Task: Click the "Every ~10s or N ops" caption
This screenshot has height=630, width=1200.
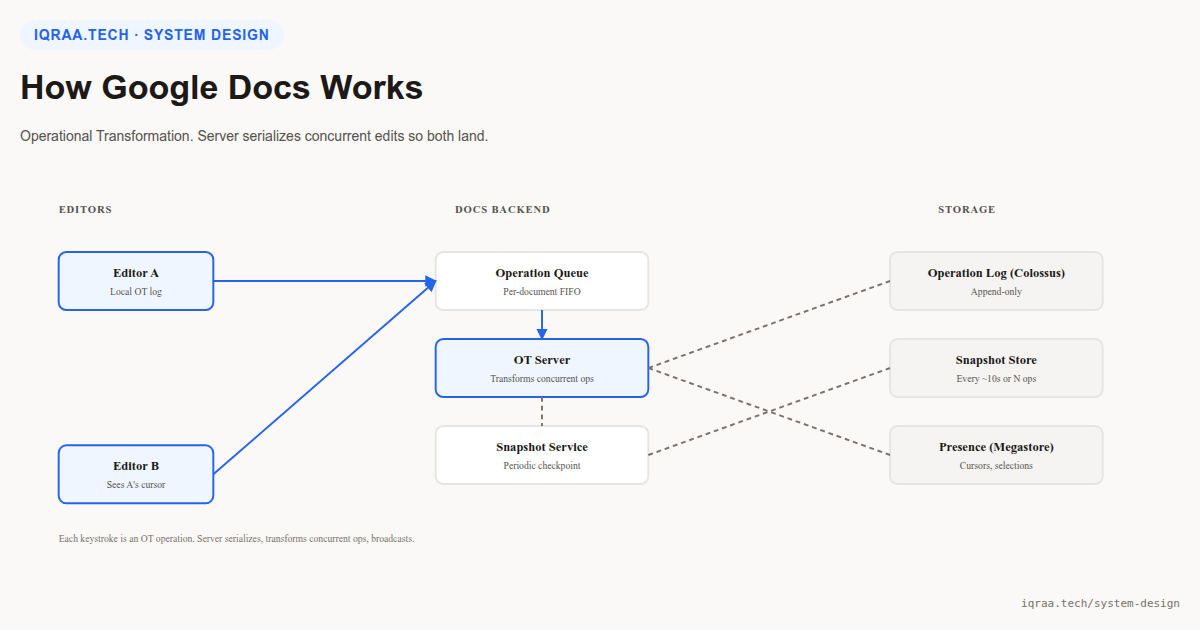Action: pos(996,379)
